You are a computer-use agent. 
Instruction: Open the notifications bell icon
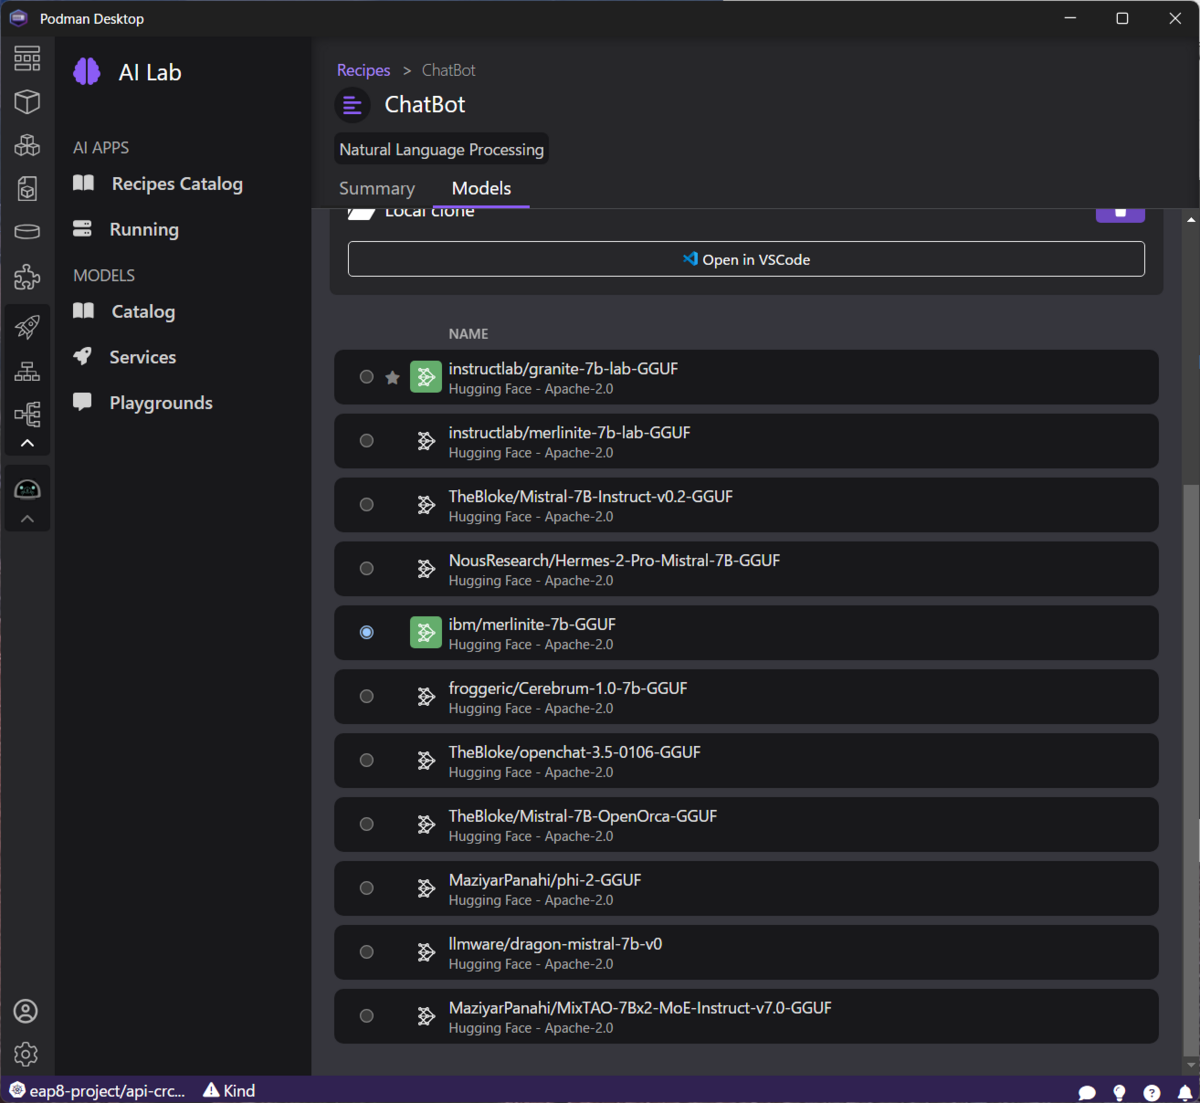[x=1185, y=1092]
